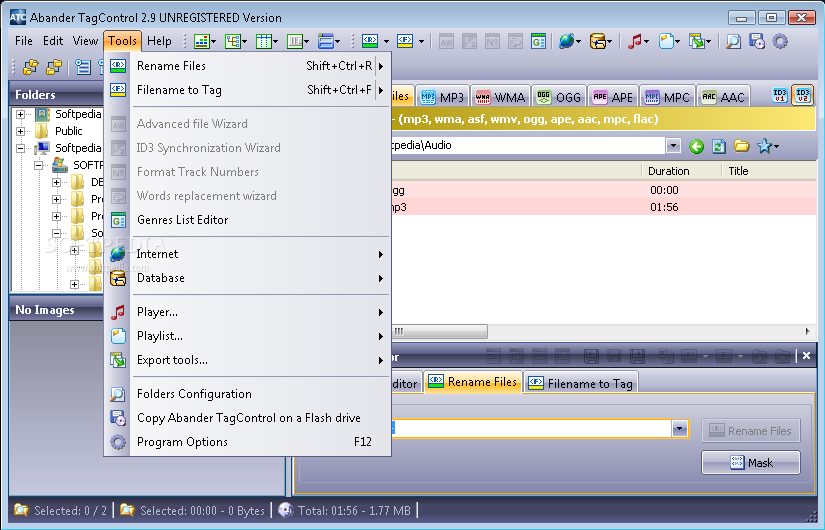This screenshot has height=530, width=825.
Task: Collapse the Softpedia computer tree node
Action: point(21,148)
